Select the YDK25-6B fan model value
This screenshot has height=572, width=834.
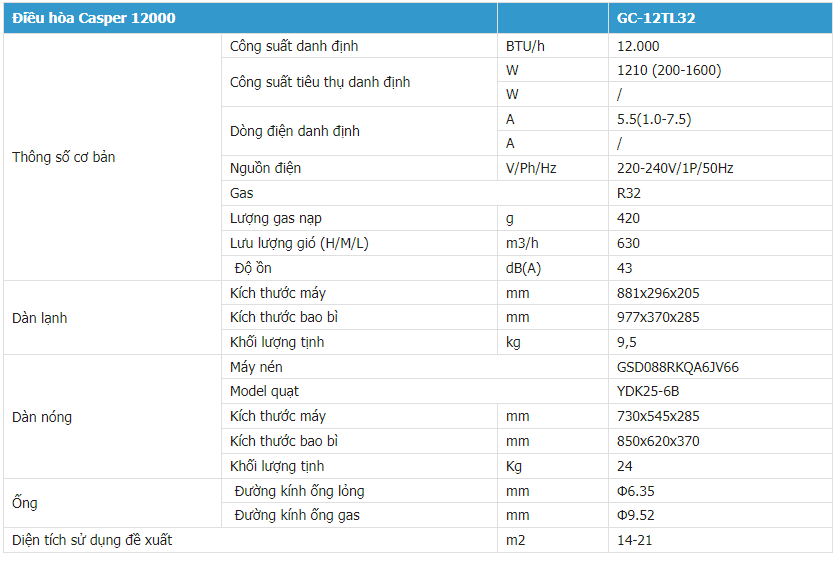tap(648, 391)
